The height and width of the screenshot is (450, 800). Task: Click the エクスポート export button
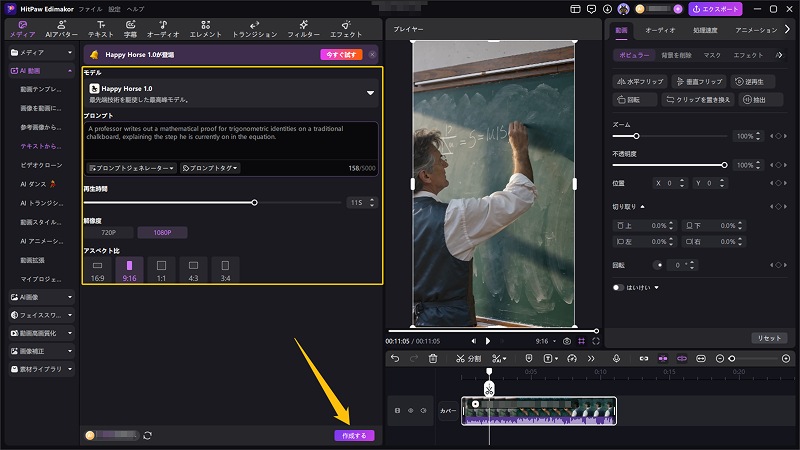pyautogui.click(x=715, y=9)
